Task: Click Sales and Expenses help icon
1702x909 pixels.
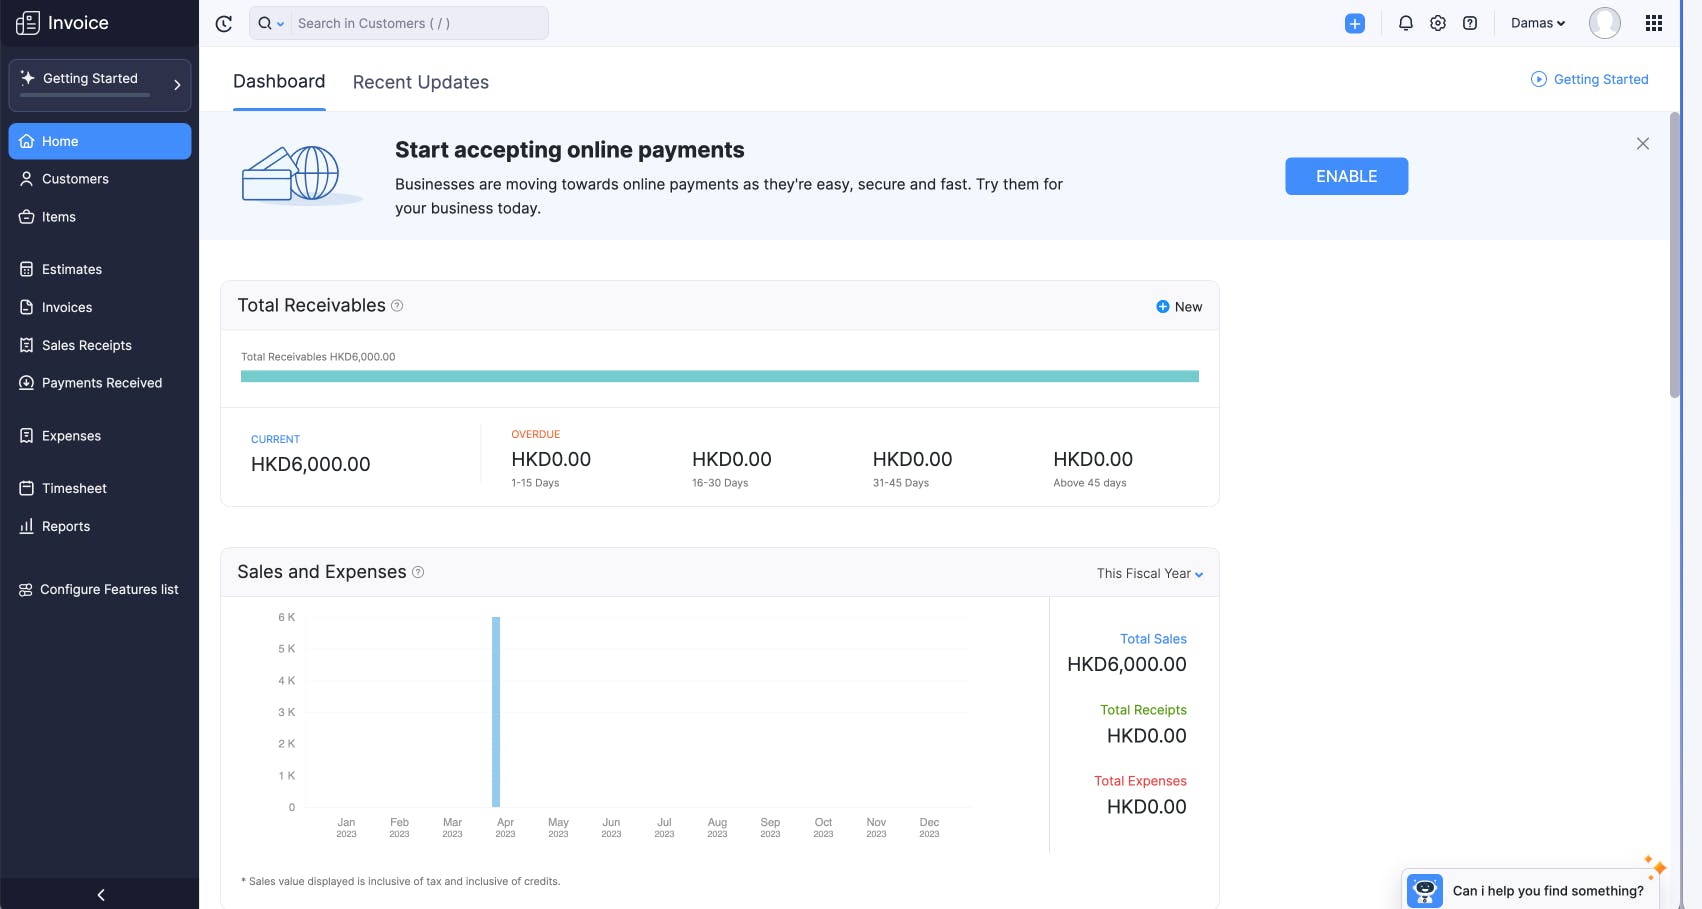Action: [x=418, y=572]
